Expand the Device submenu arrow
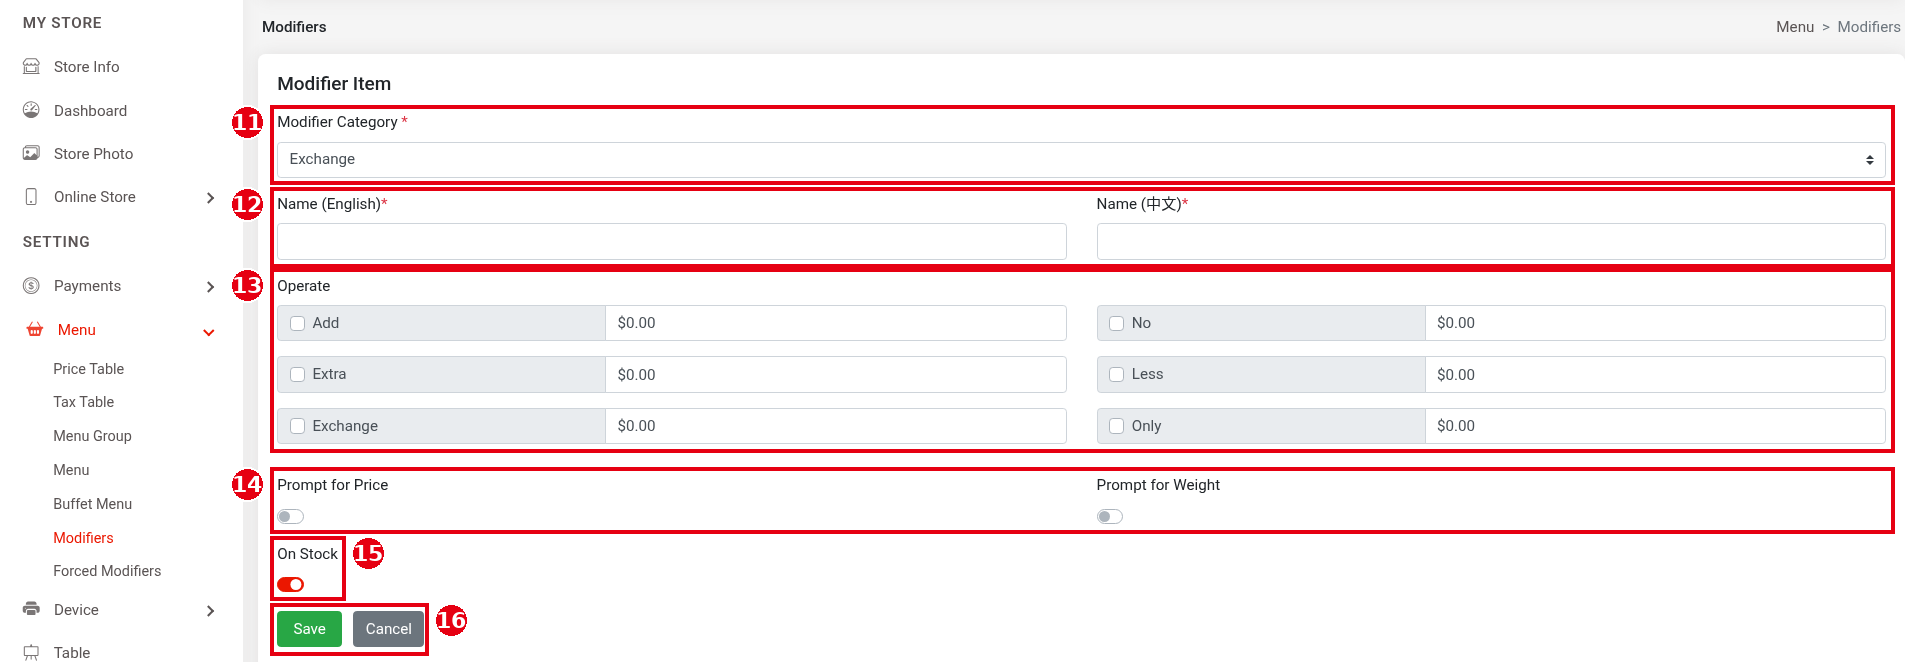Viewport: 1905px width, 662px height. (210, 611)
